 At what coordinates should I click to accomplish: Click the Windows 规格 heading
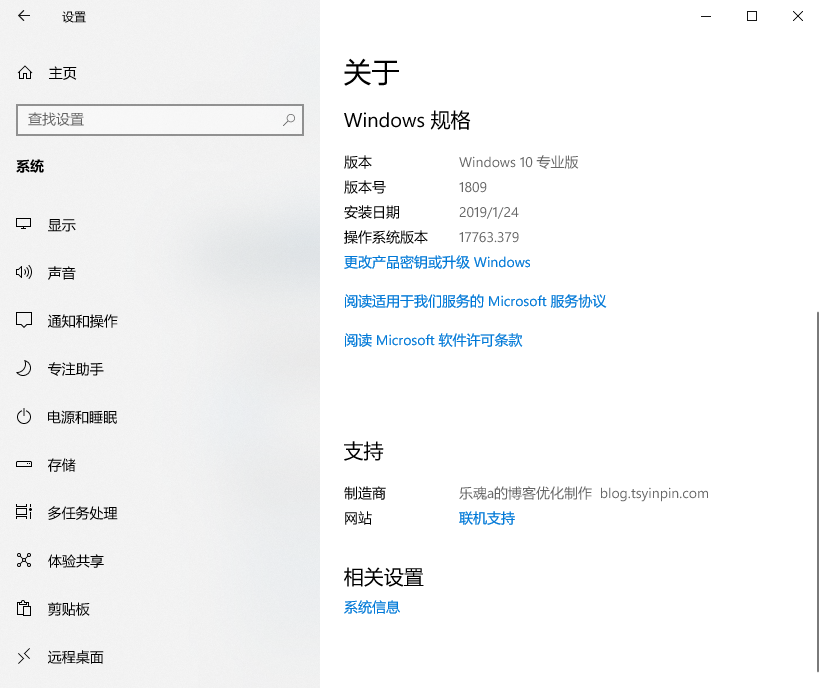[407, 120]
